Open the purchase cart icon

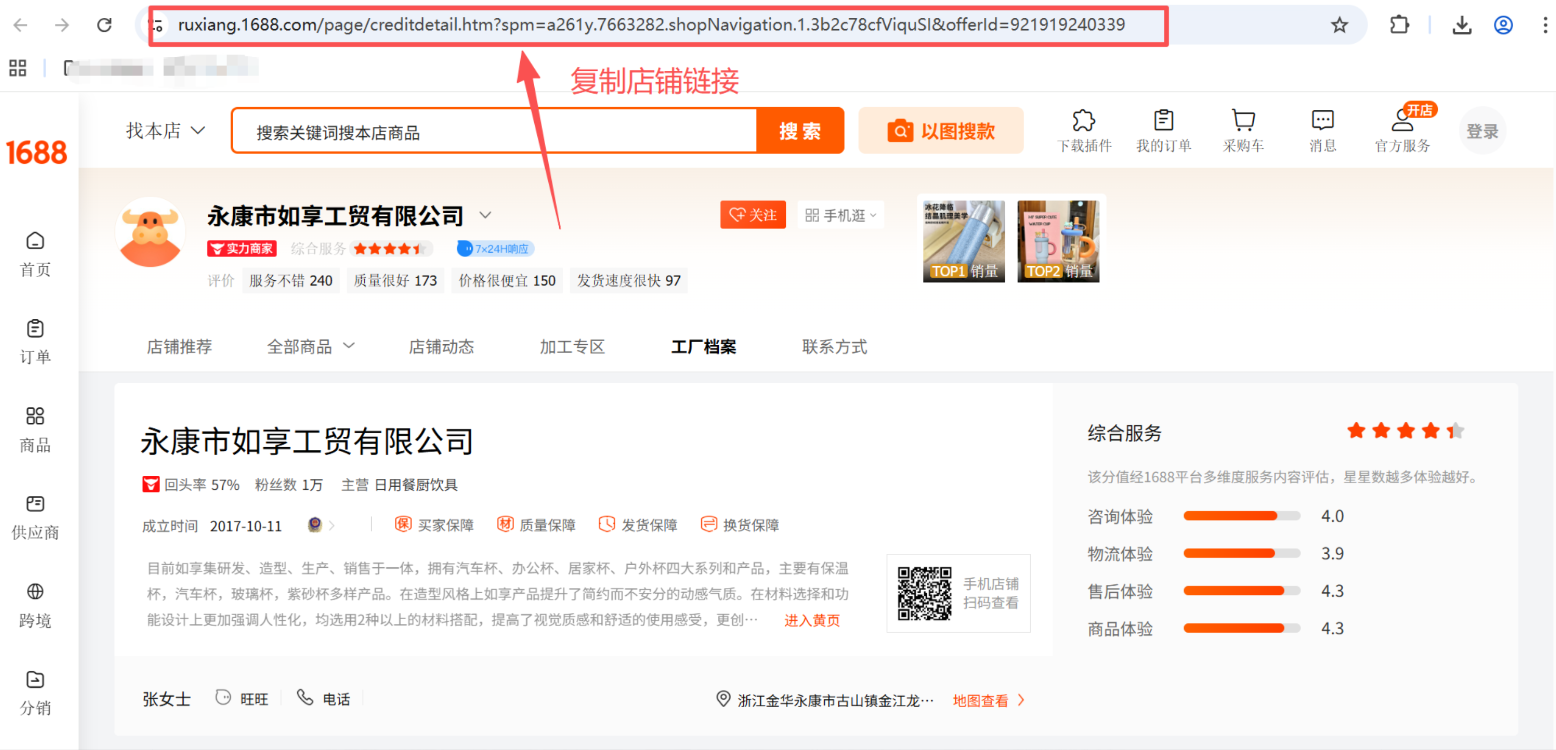pos(1243,121)
